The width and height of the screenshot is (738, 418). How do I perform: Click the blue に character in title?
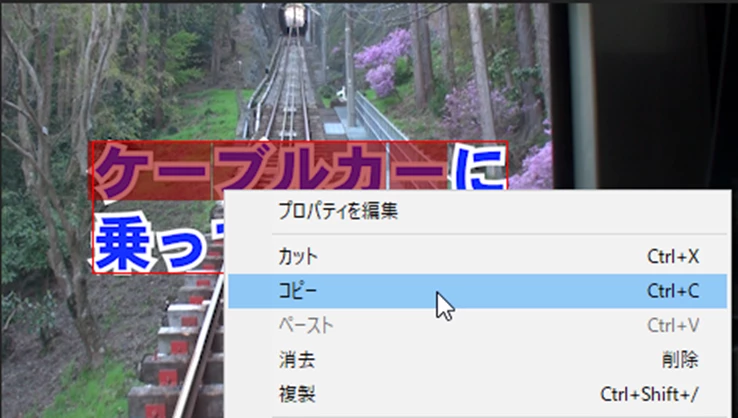[479, 169]
